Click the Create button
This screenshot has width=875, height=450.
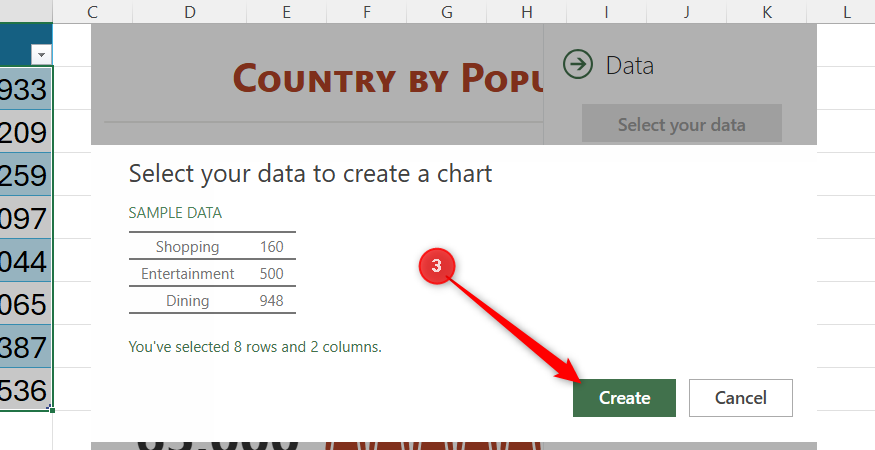tap(624, 398)
